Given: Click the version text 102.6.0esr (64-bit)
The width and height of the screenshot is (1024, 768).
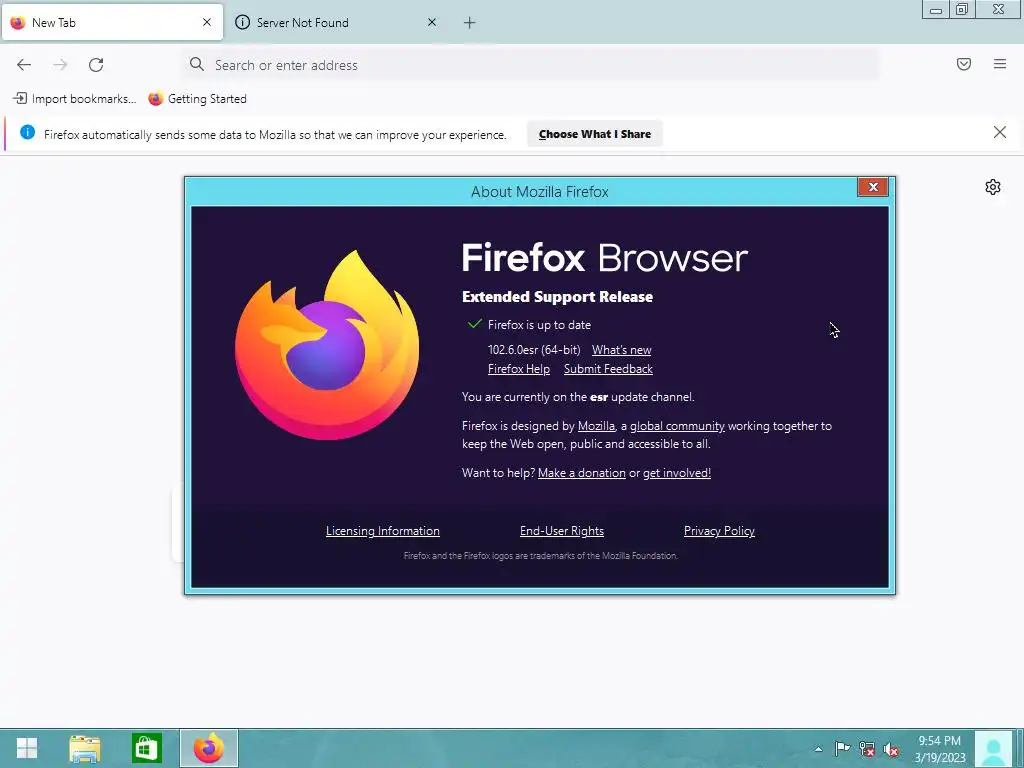Looking at the screenshot, I should [534, 350].
